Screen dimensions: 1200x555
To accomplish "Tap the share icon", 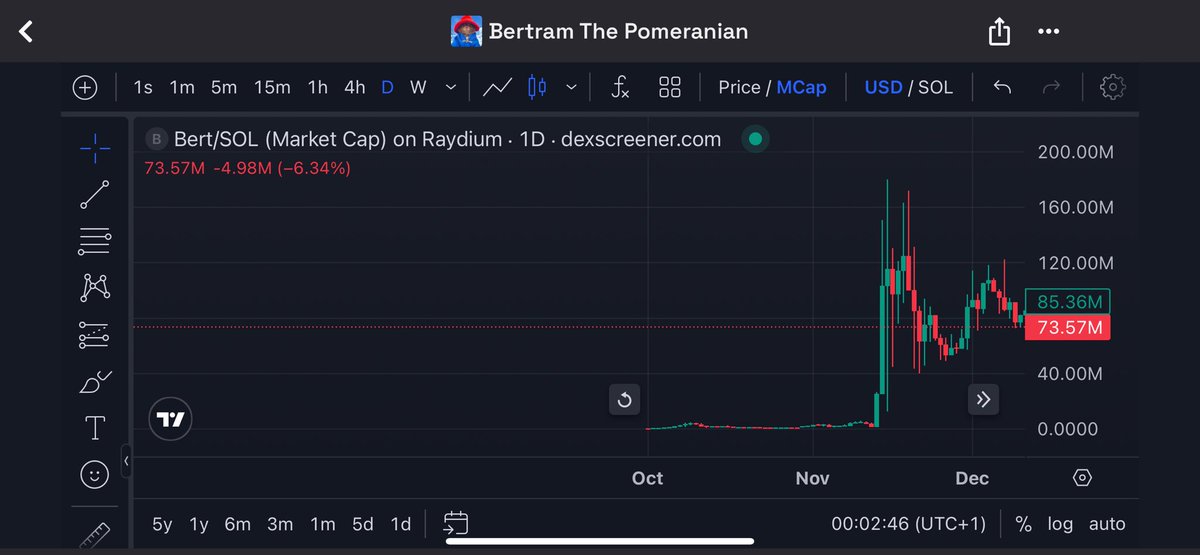I will [999, 32].
